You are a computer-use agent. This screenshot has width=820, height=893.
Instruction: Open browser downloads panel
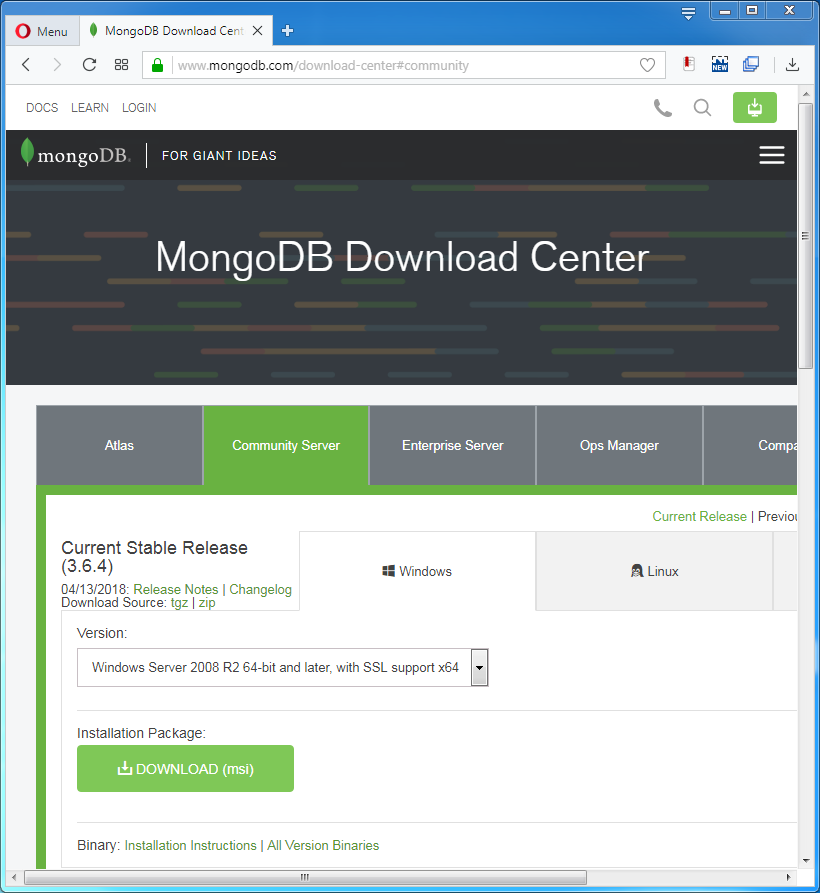coord(792,64)
